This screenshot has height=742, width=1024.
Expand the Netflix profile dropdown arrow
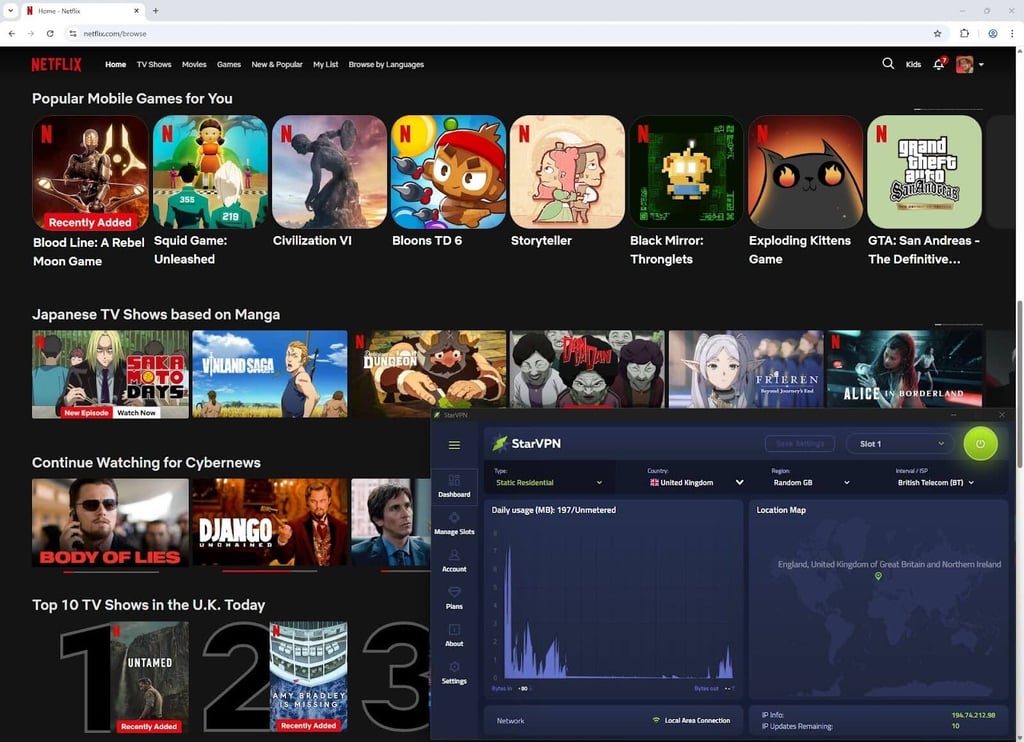pyautogui.click(x=981, y=65)
